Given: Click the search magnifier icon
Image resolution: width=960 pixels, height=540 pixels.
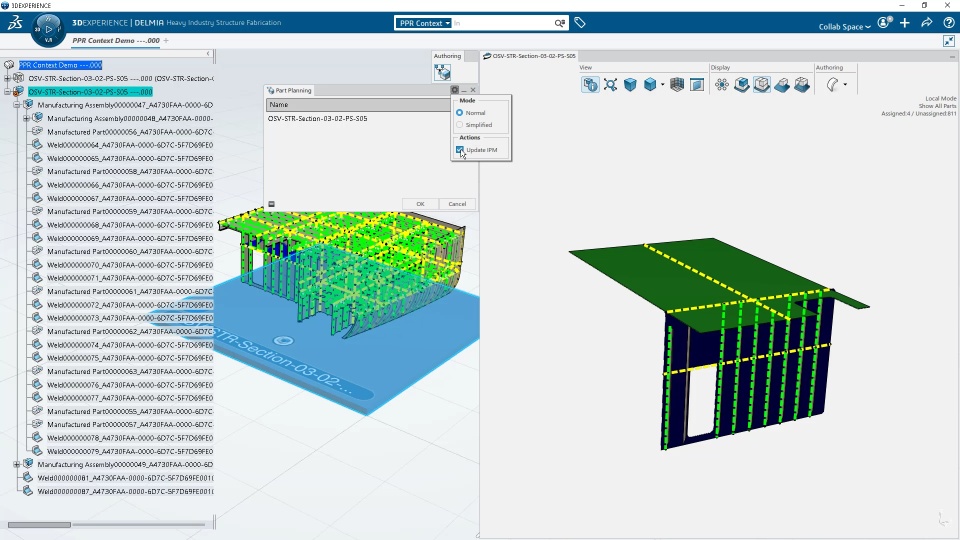Looking at the screenshot, I should coord(559,23).
